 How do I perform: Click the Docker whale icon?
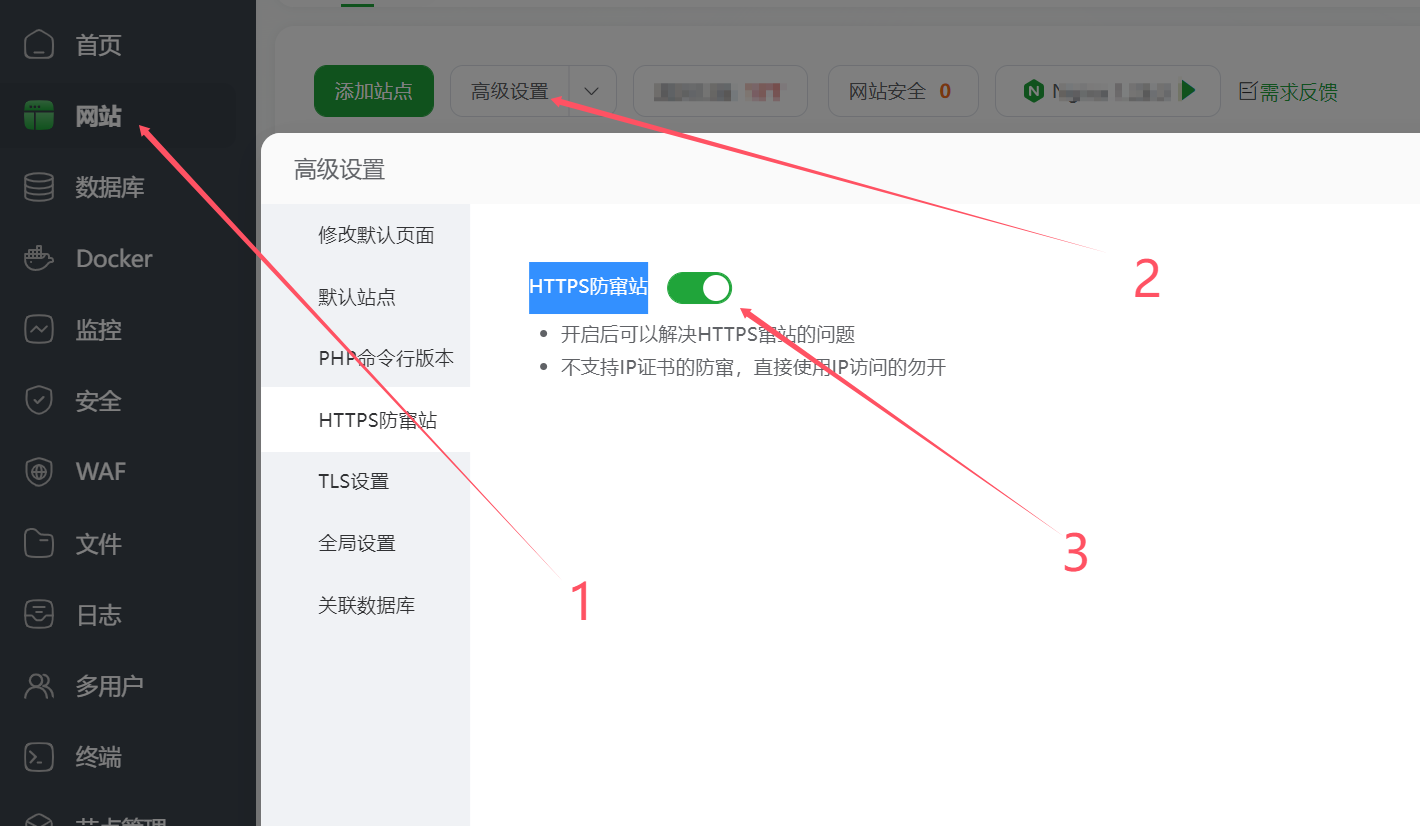(39, 258)
